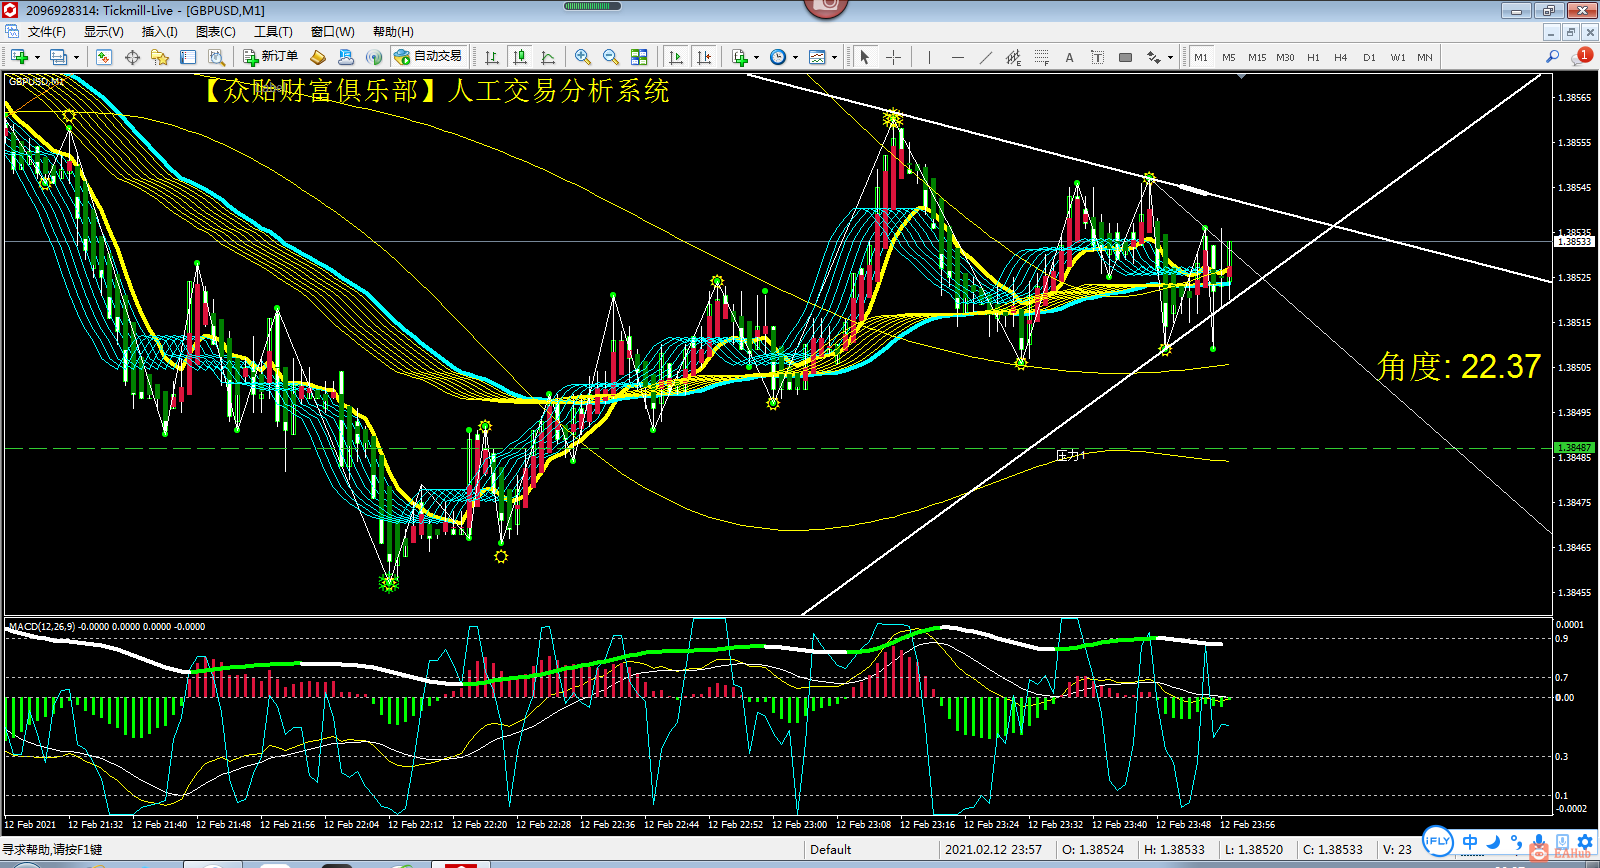
Task: Select the equidistant channel tool
Action: coord(1013,57)
